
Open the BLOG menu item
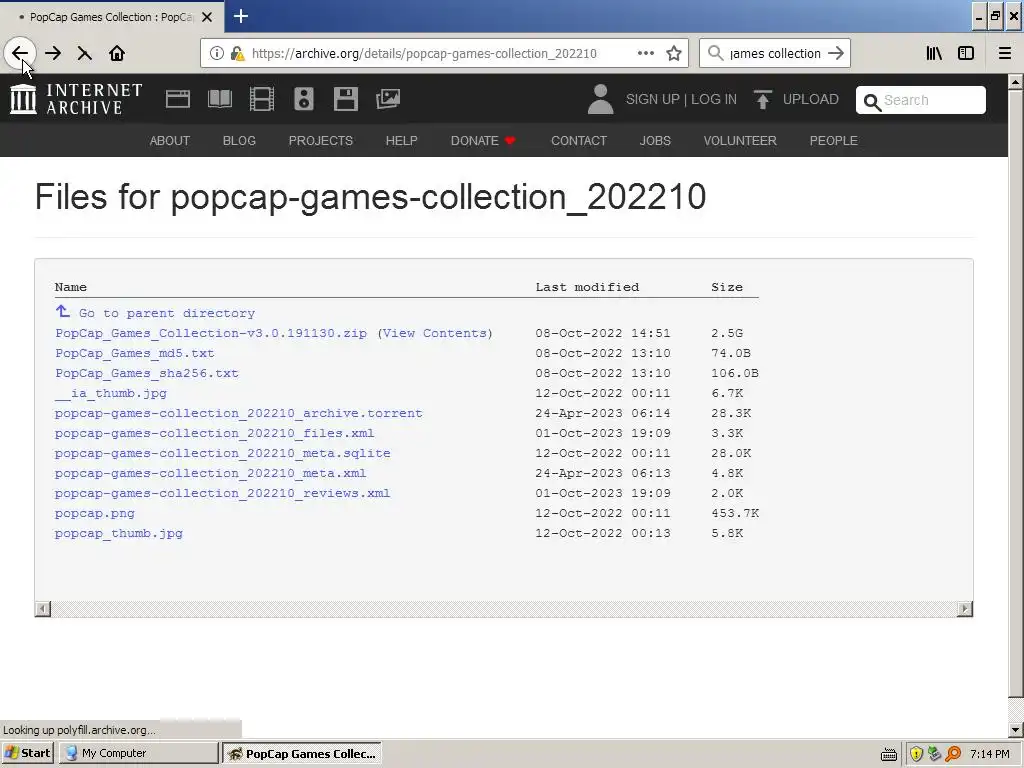click(239, 140)
